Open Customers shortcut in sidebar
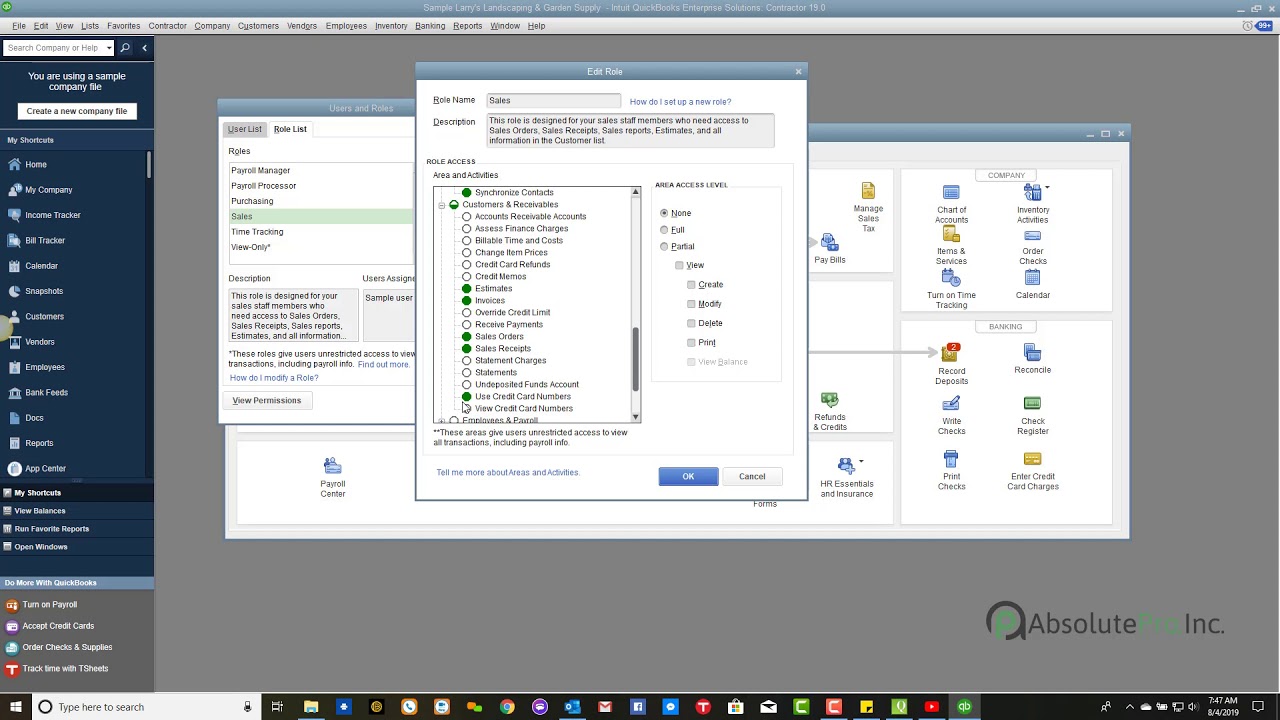This screenshot has width=1280, height=720. coord(44,316)
